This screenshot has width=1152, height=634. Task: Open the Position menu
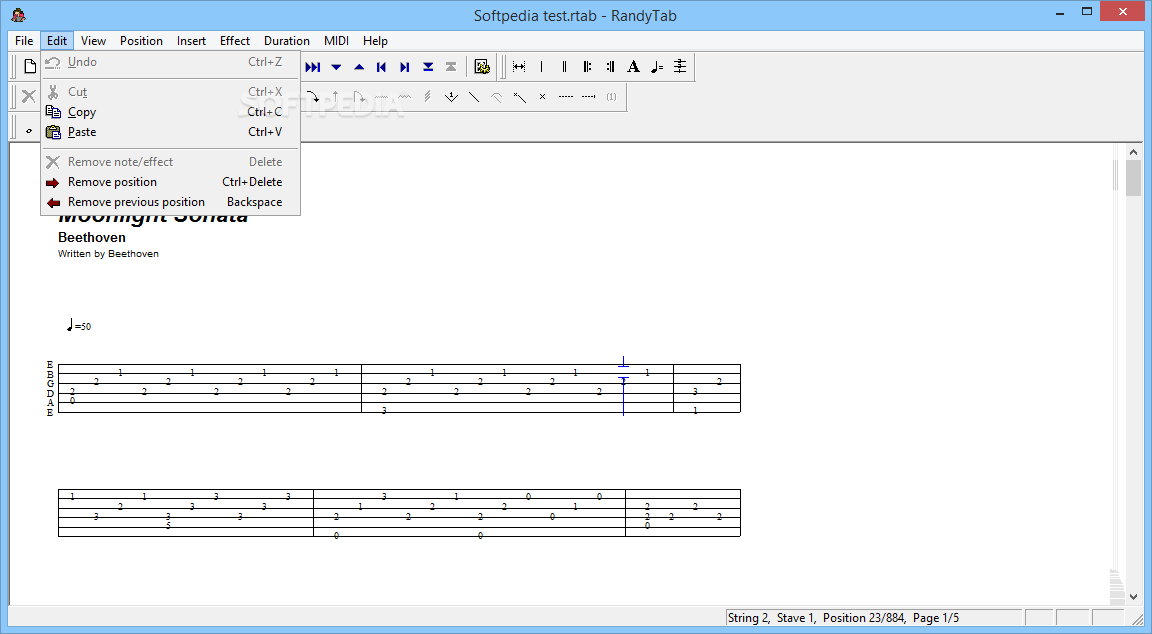tap(141, 40)
